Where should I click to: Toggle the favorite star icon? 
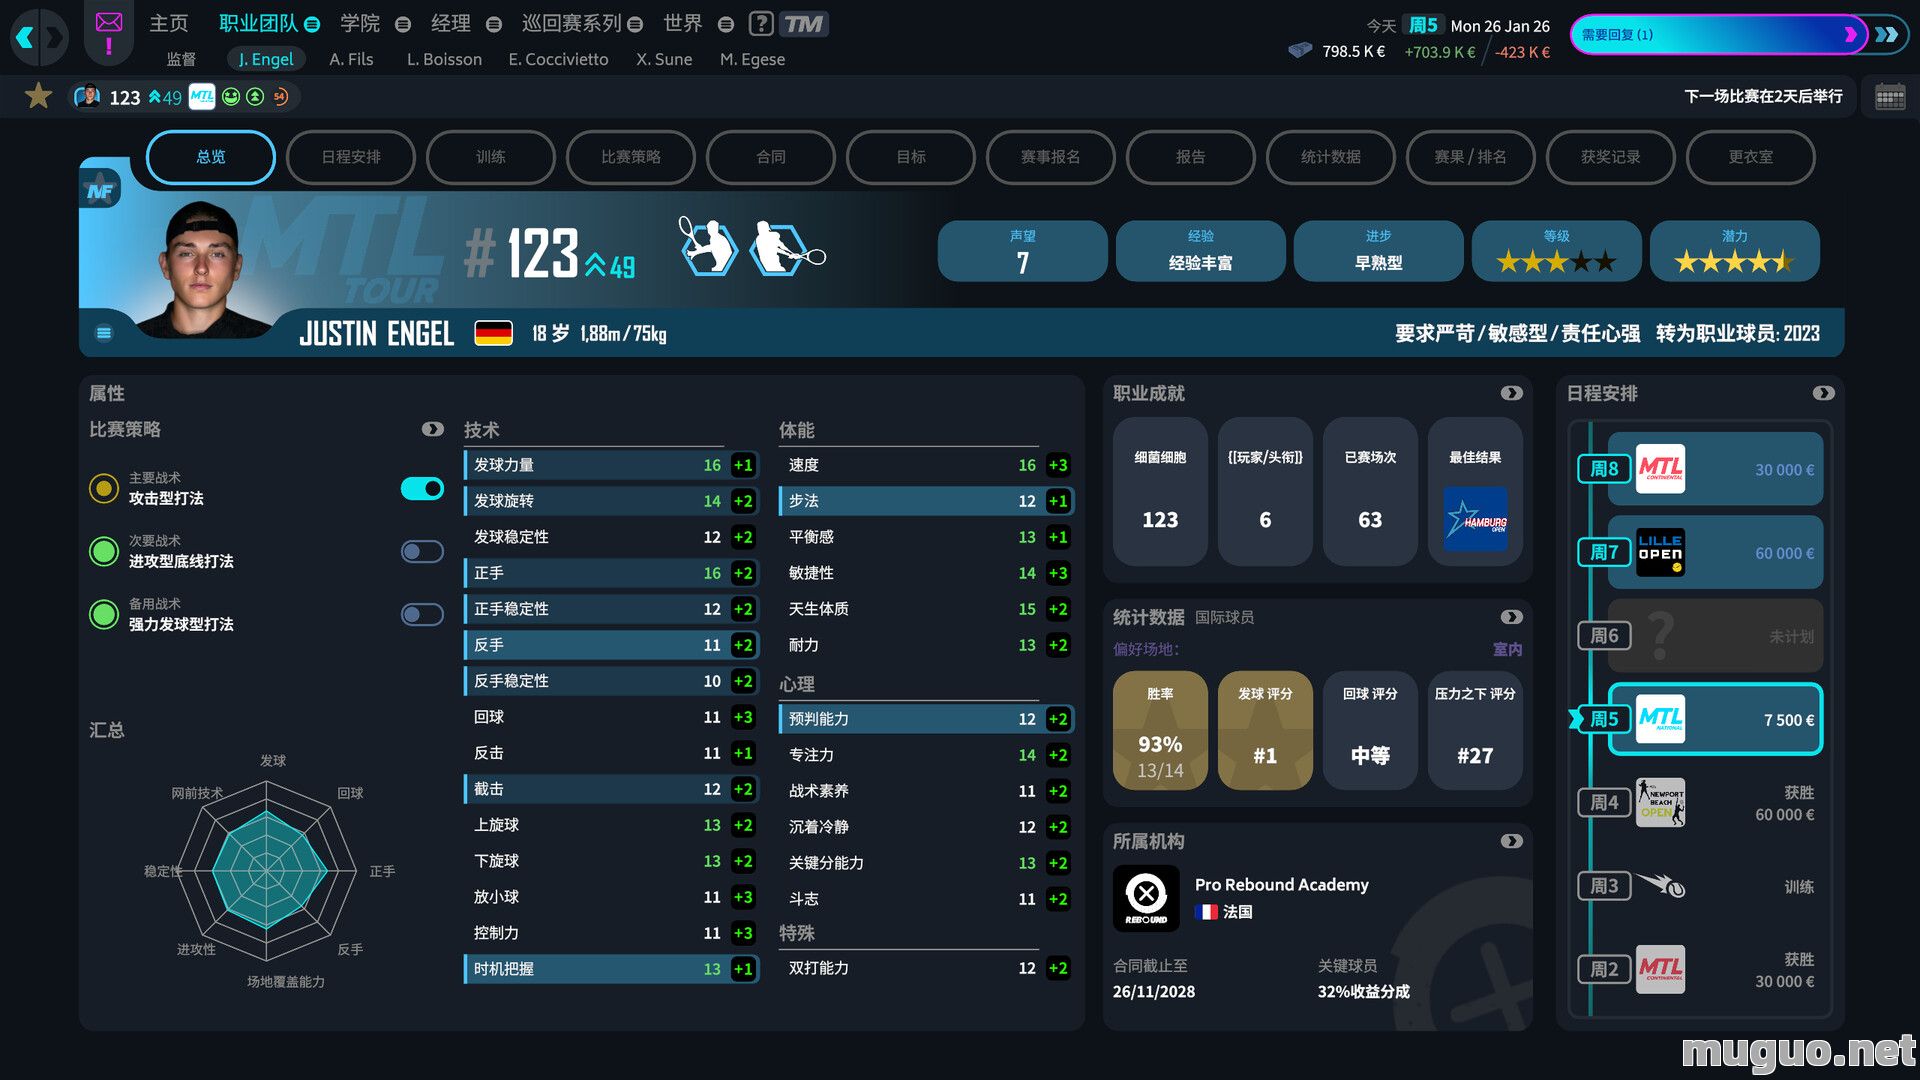coord(39,96)
